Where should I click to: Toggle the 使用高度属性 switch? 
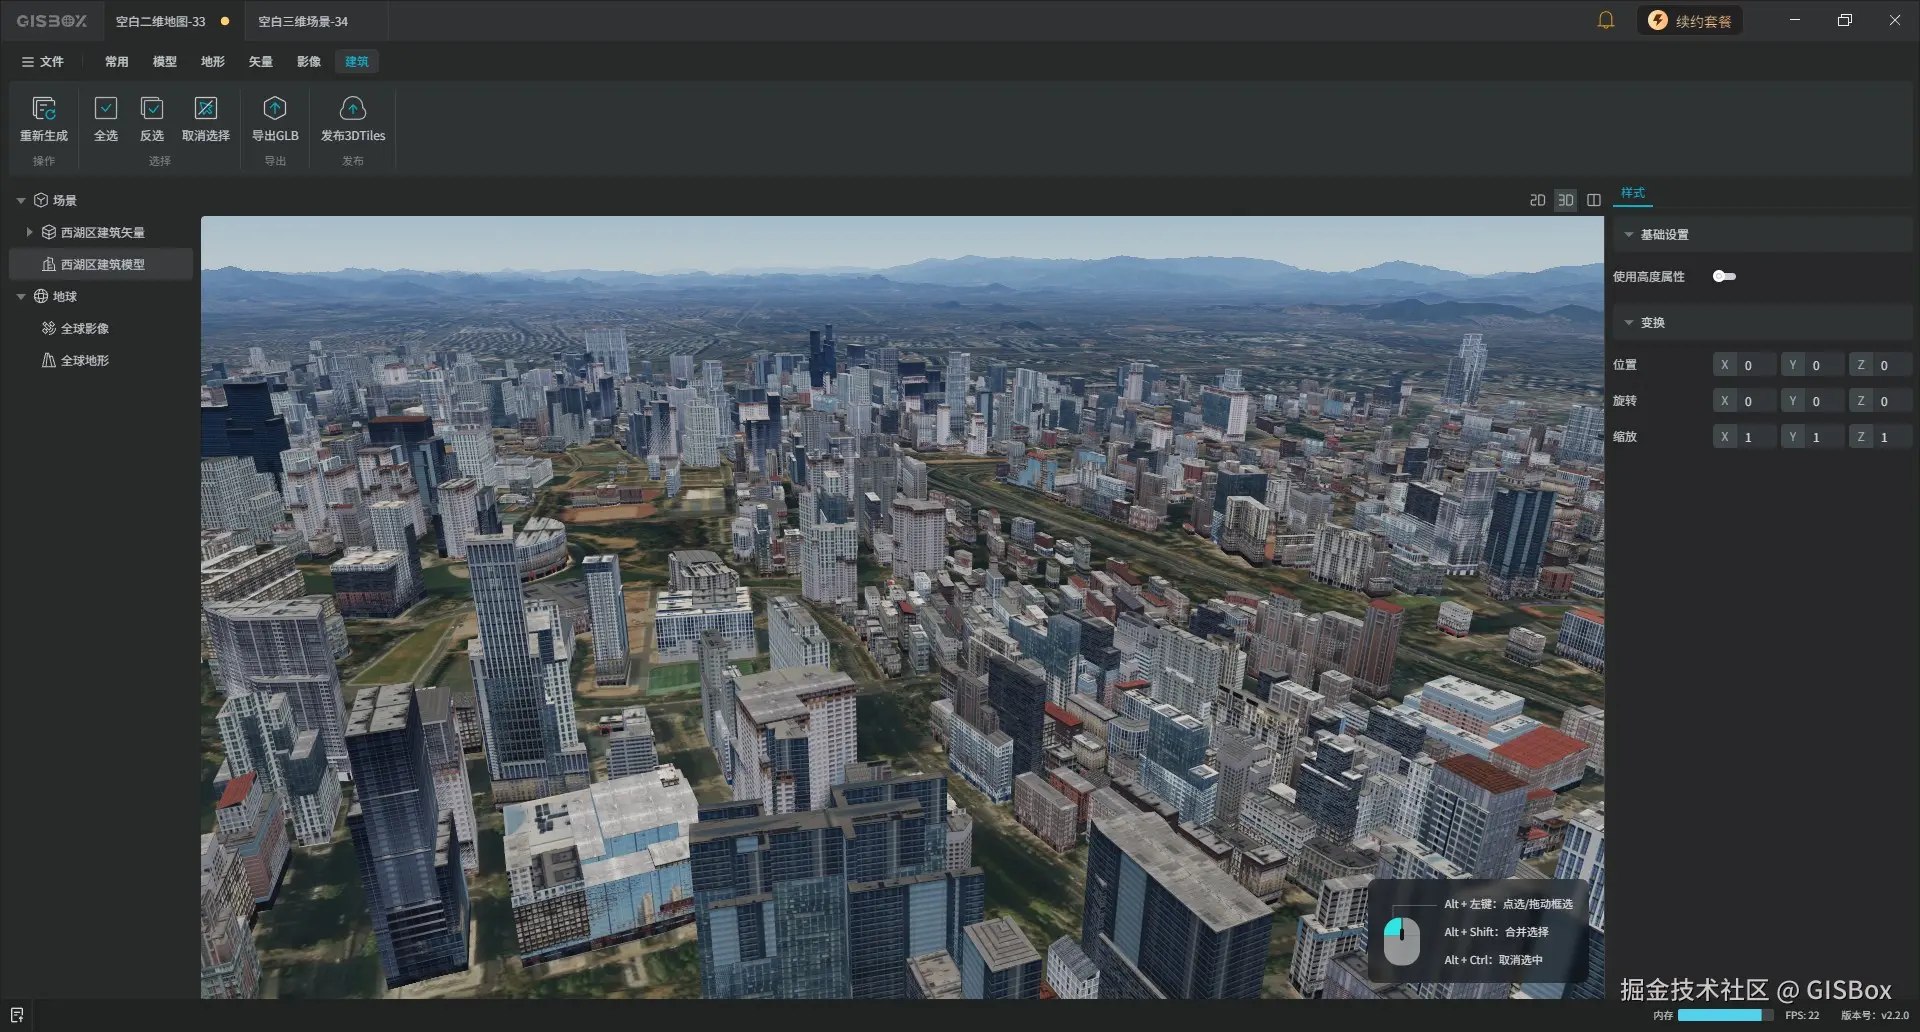pyautogui.click(x=1724, y=276)
